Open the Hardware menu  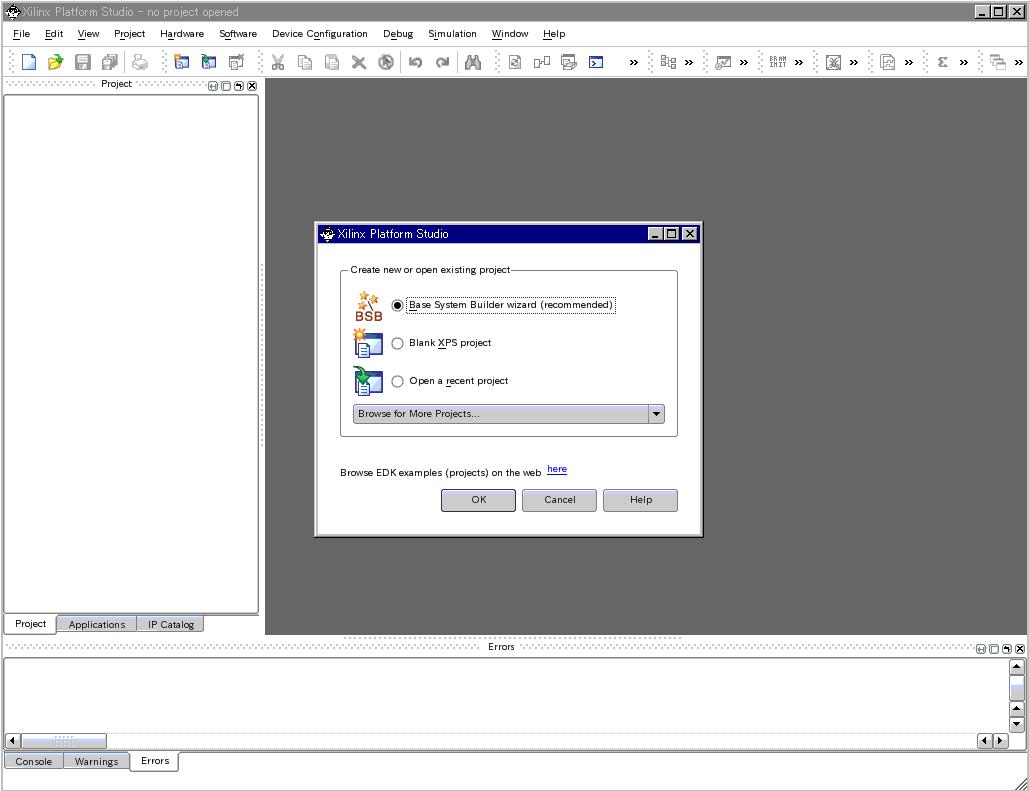182,34
